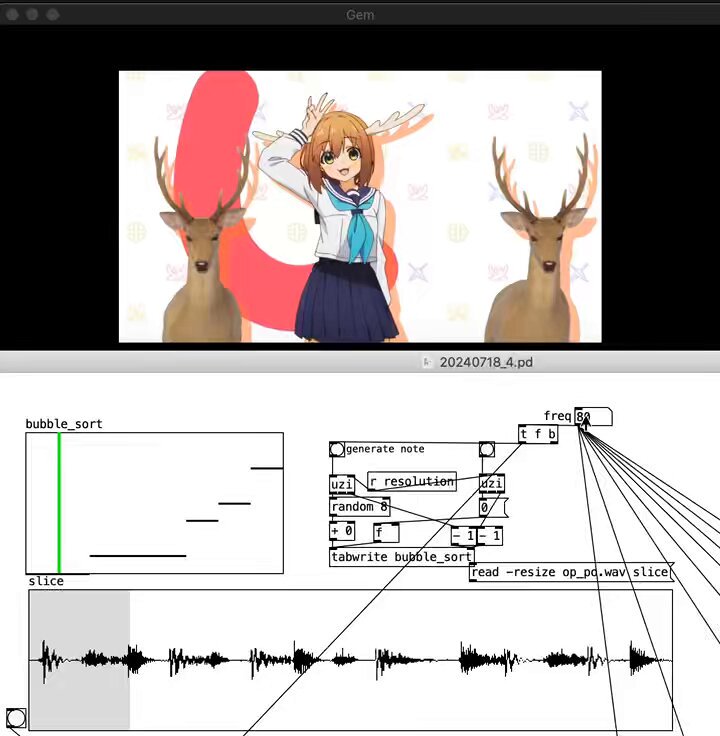Click the 'slice' array label
Viewport: 720px width, 736px height.
[46, 581]
